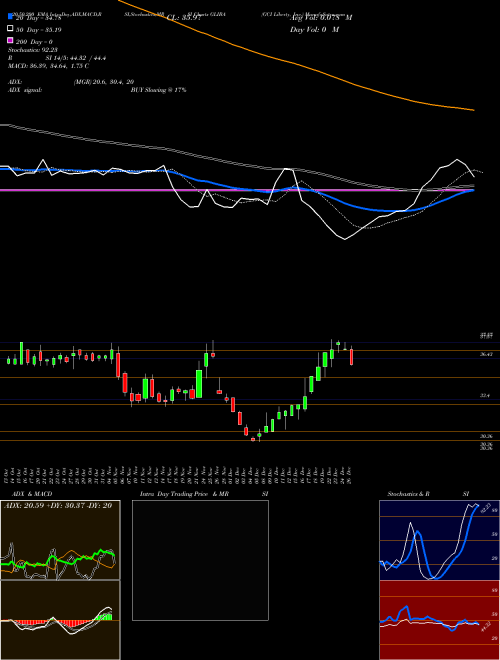
Task: Click the 'Intra Day Trading Price & MR' title
Action: pos(184,494)
